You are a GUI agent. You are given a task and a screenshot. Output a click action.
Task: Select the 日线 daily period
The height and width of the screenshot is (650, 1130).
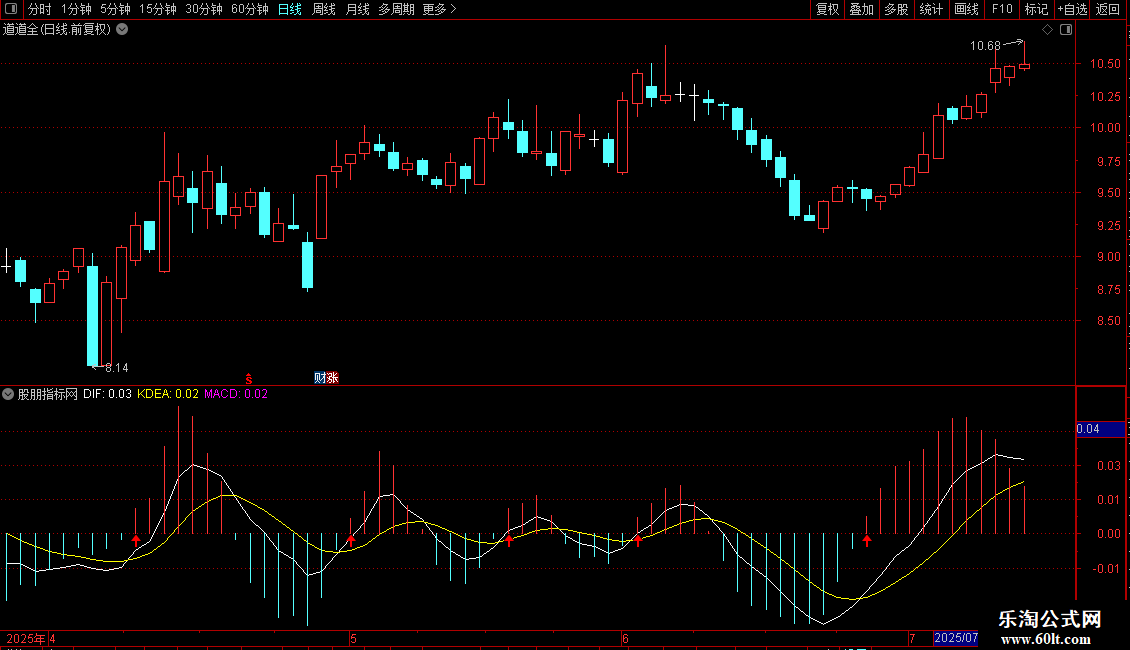(290, 9)
